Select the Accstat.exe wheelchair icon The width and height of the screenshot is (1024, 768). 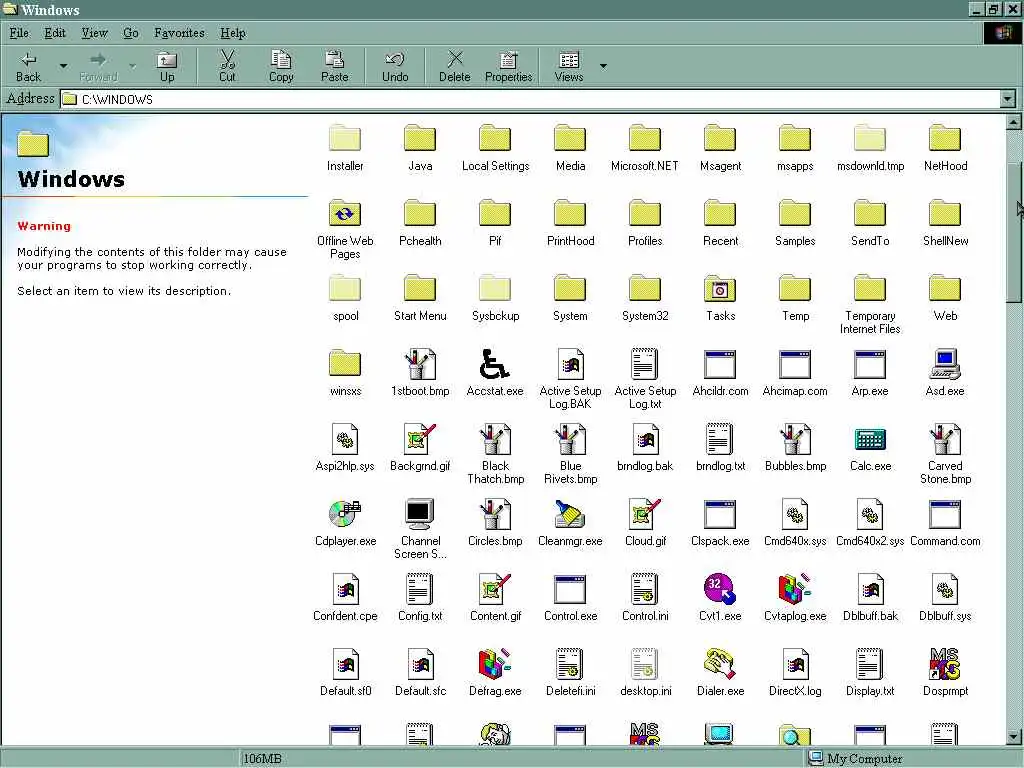click(494, 364)
